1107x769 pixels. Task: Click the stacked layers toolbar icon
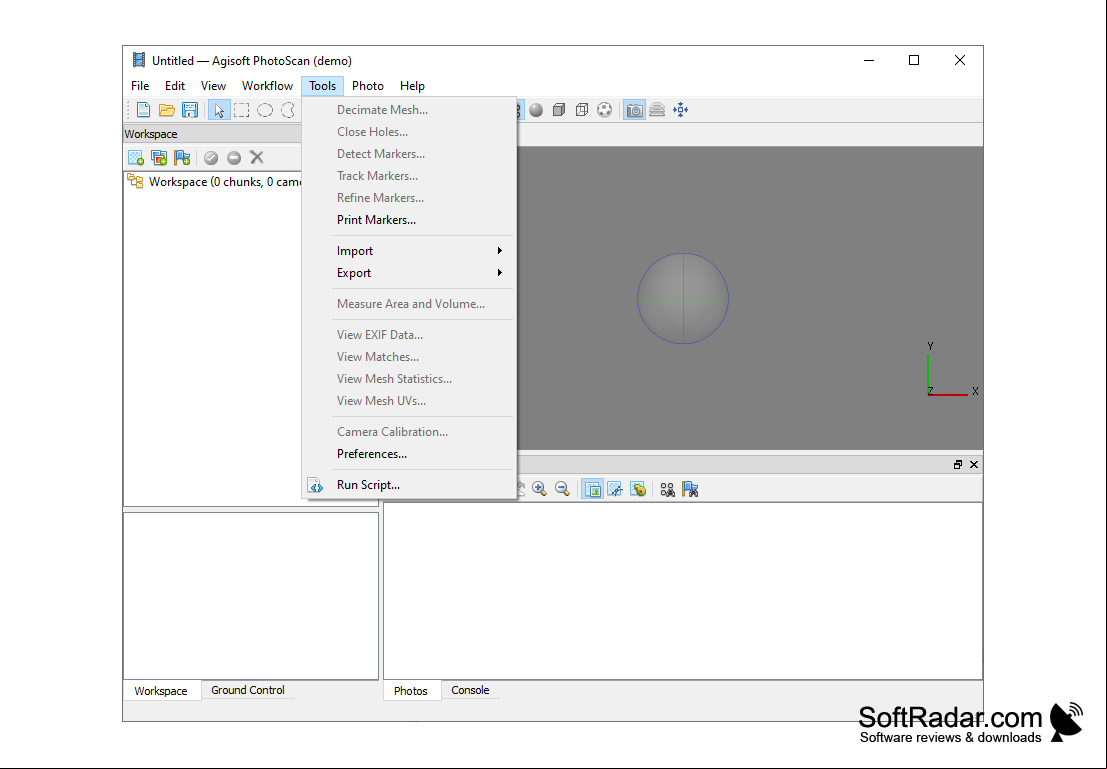point(657,109)
